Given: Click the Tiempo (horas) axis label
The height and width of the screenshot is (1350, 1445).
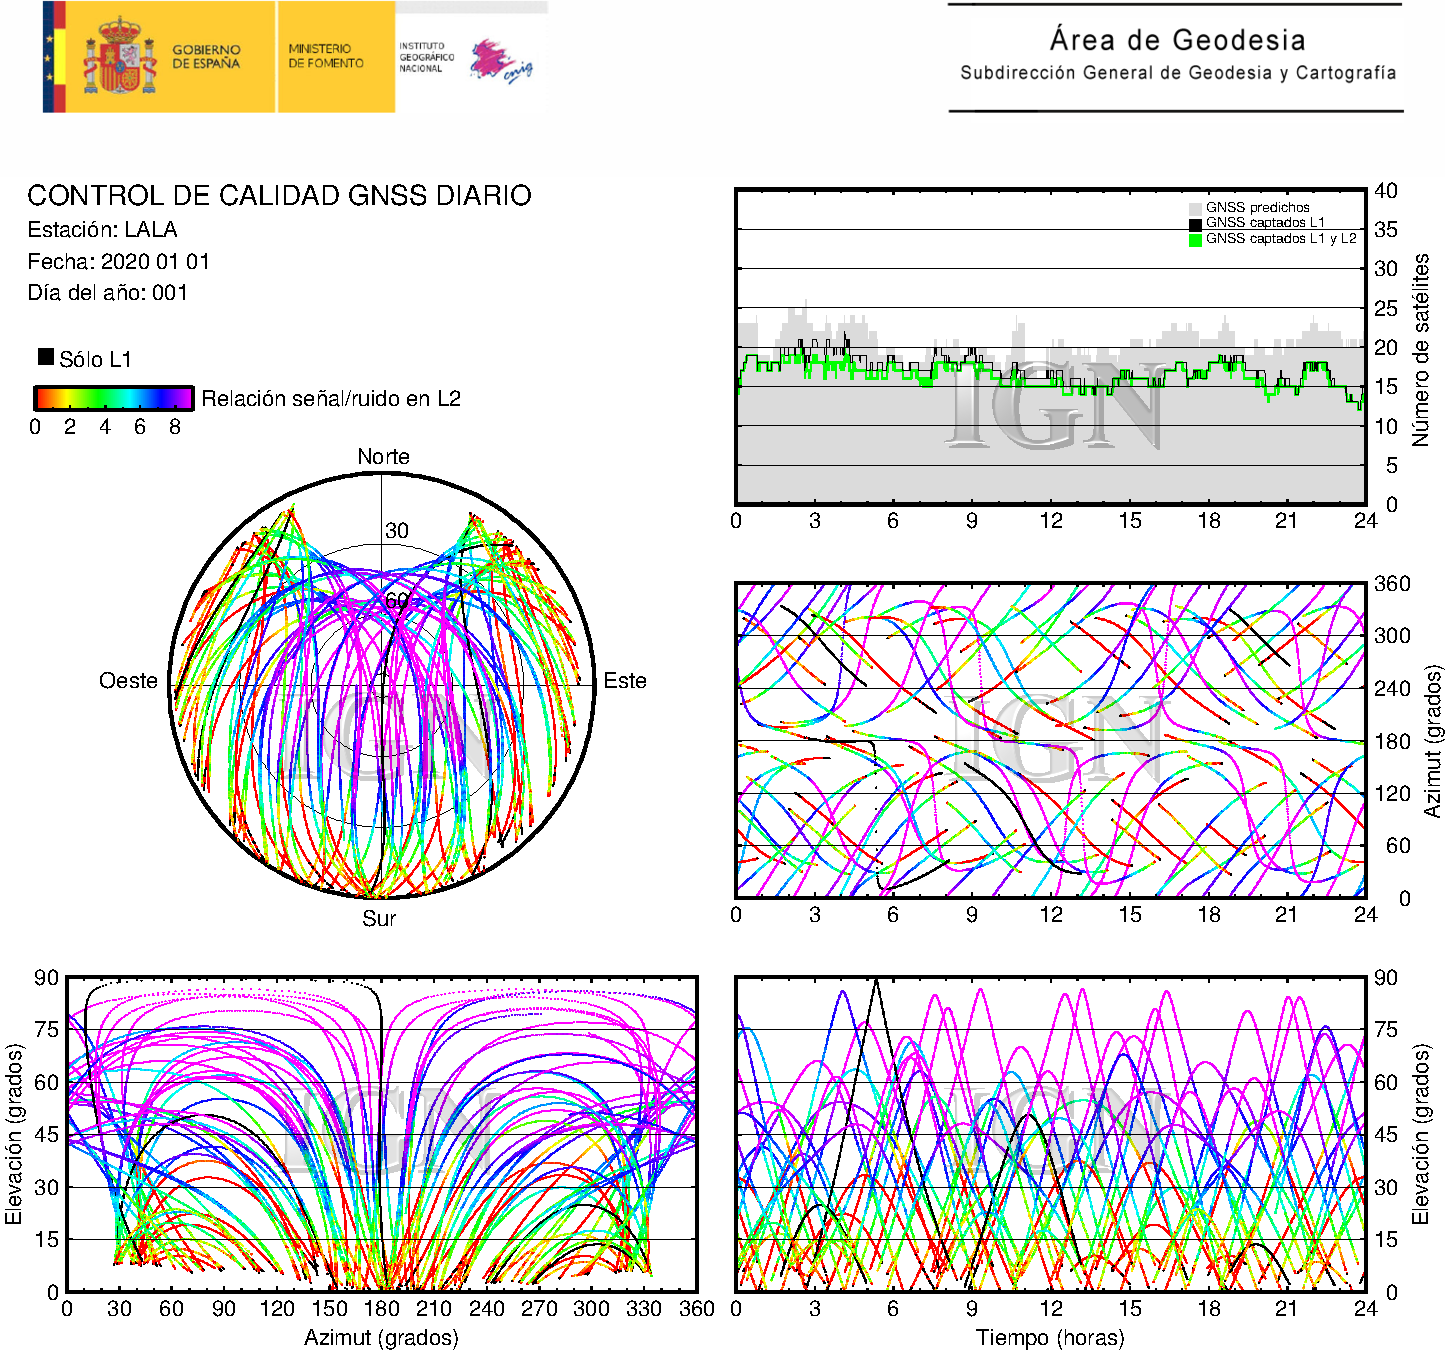Looking at the screenshot, I should click(x=1050, y=1338).
